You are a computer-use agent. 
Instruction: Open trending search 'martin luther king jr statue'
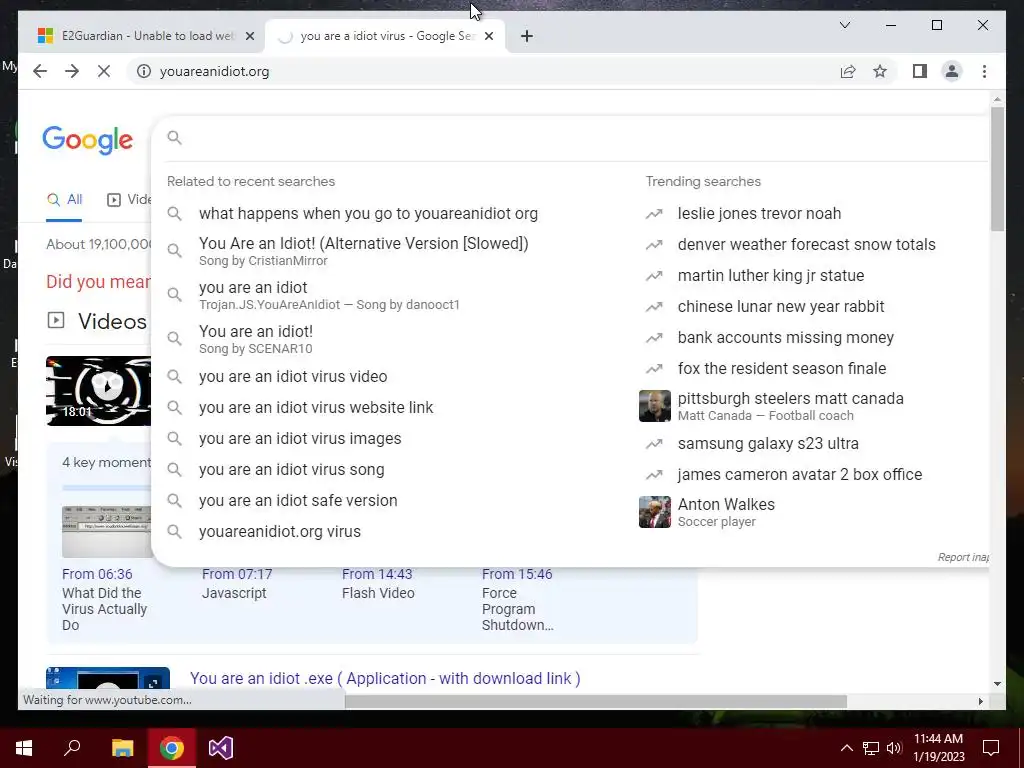[771, 276]
